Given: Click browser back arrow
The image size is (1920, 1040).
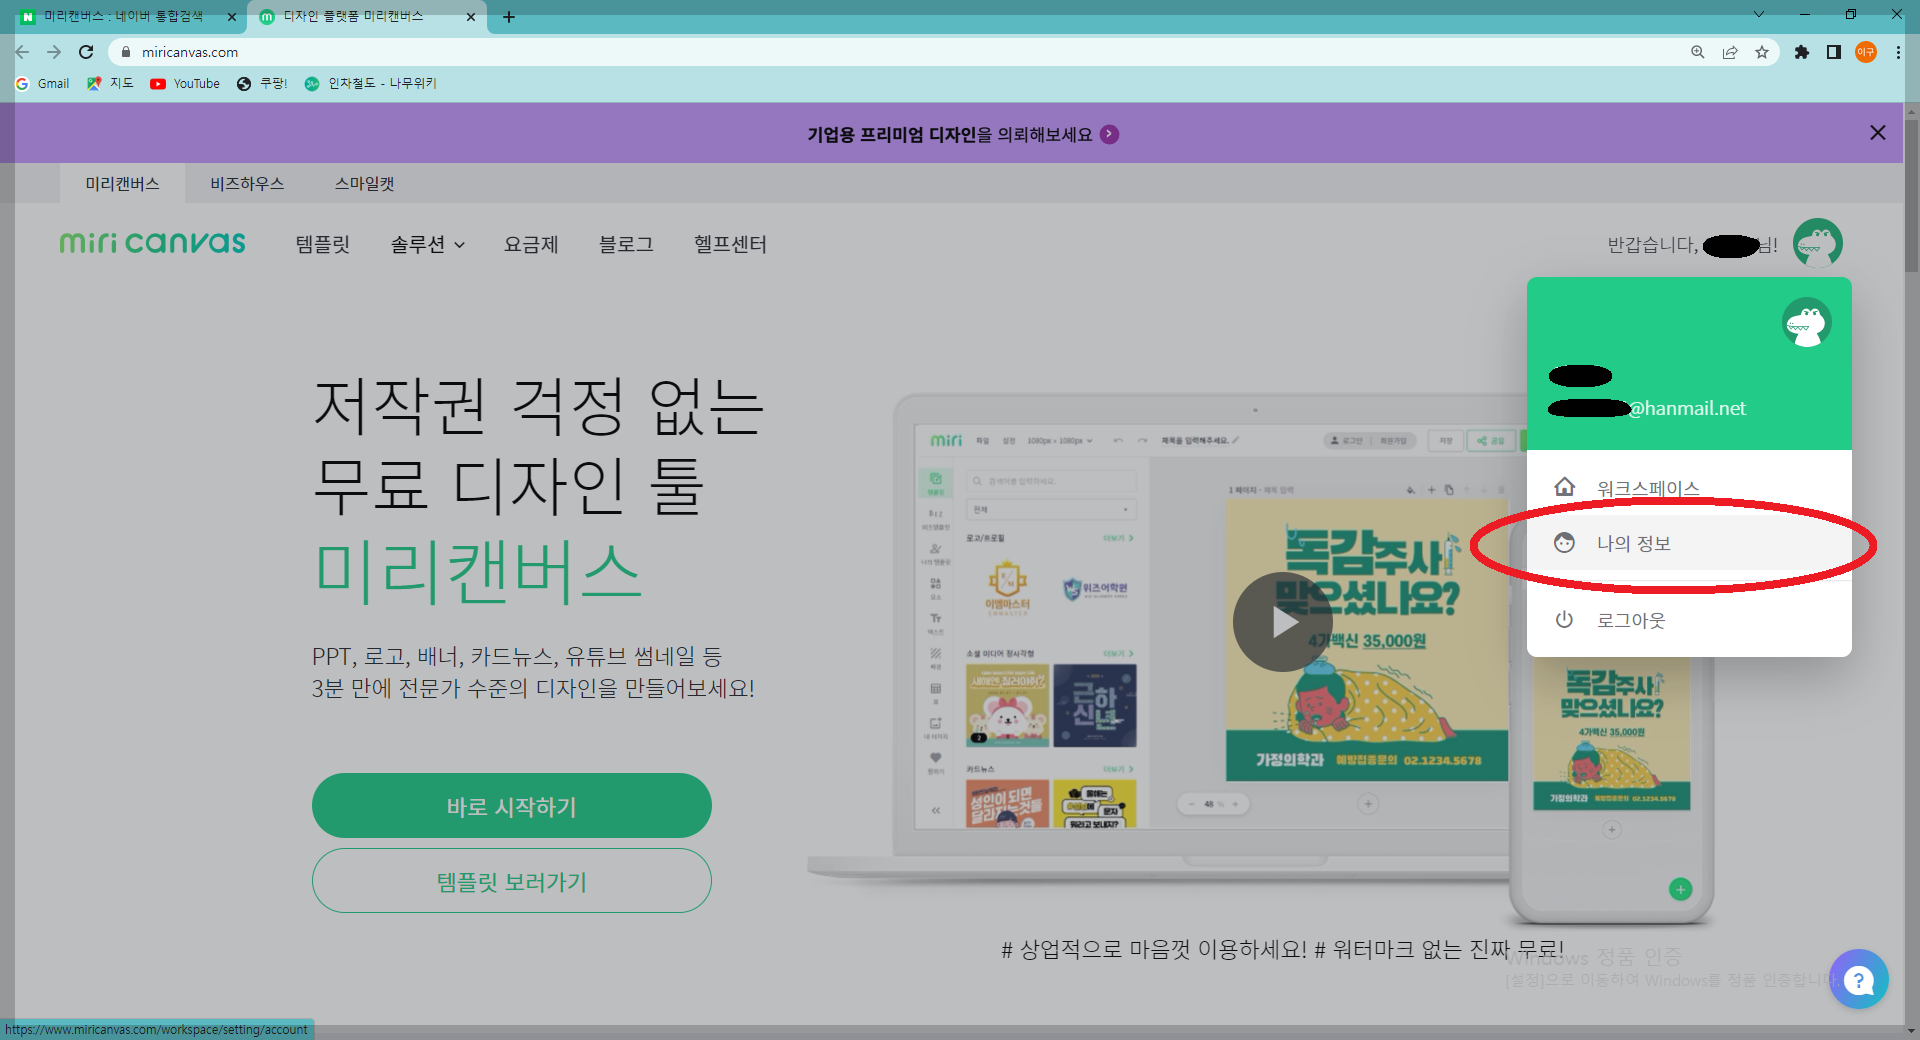Looking at the screenshot, I should [22, 52].
